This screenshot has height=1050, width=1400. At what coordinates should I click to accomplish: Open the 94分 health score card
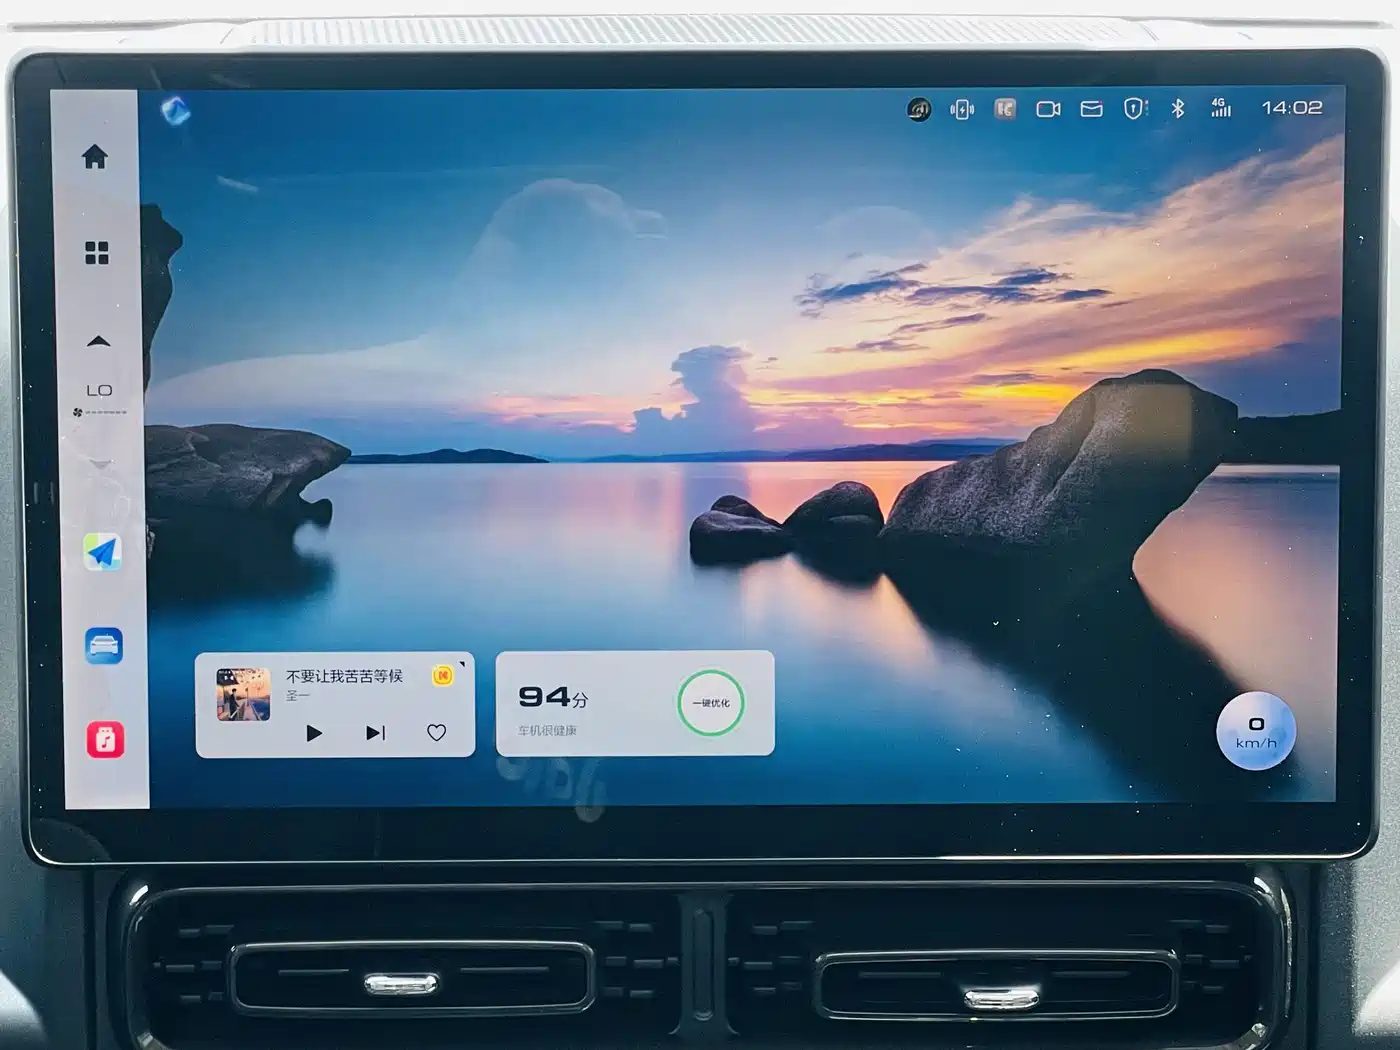pyautogui.click(x=635, y=703)
